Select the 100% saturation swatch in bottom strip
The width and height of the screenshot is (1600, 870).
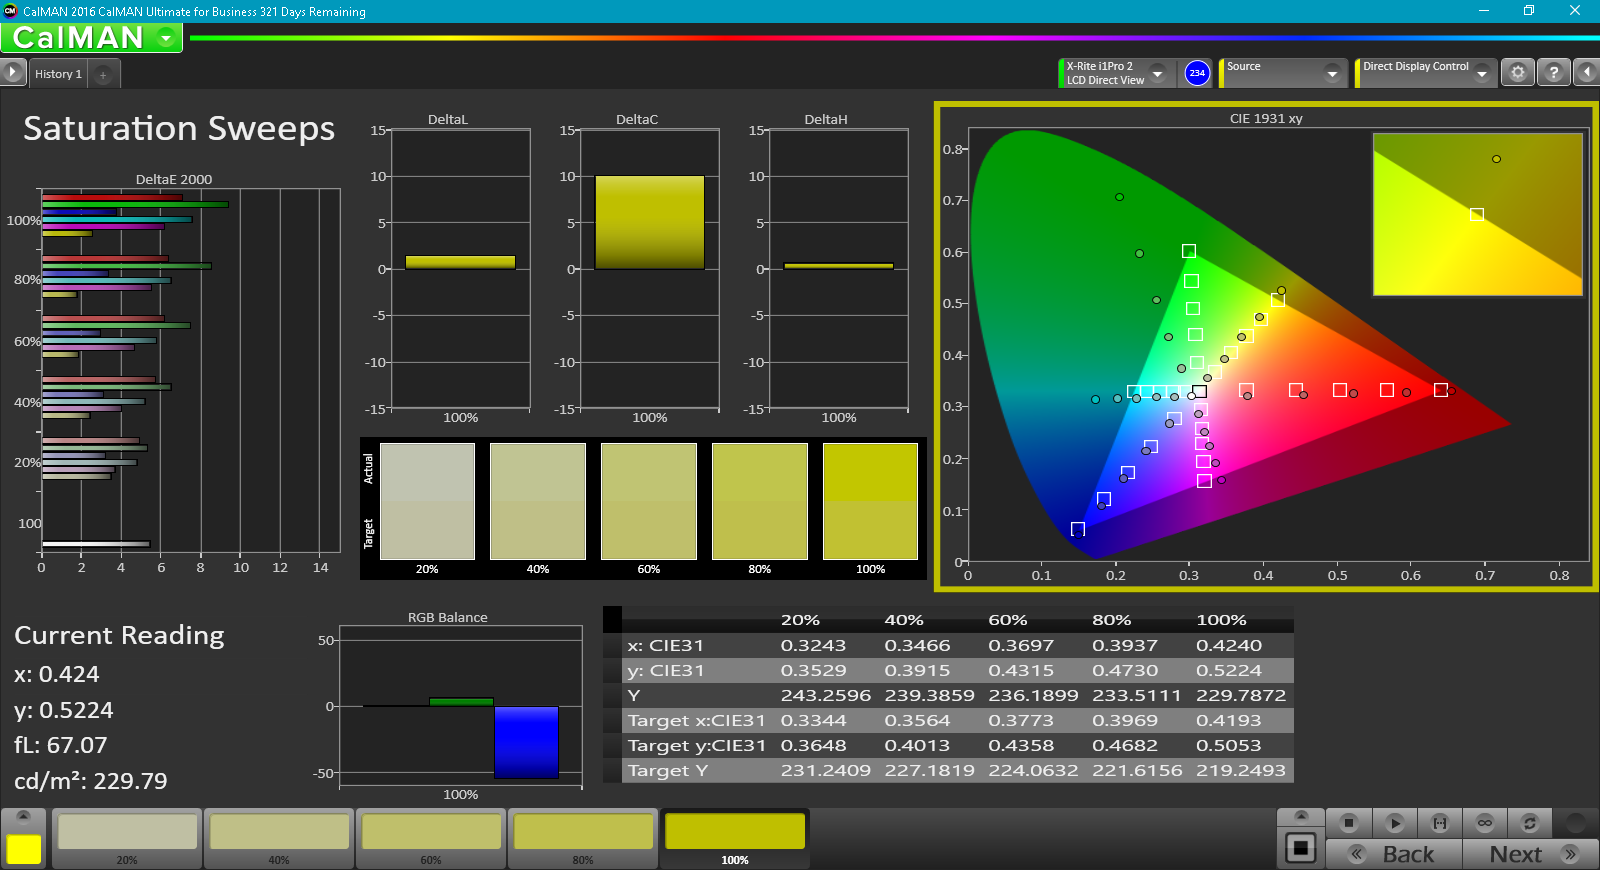point(735,838)
